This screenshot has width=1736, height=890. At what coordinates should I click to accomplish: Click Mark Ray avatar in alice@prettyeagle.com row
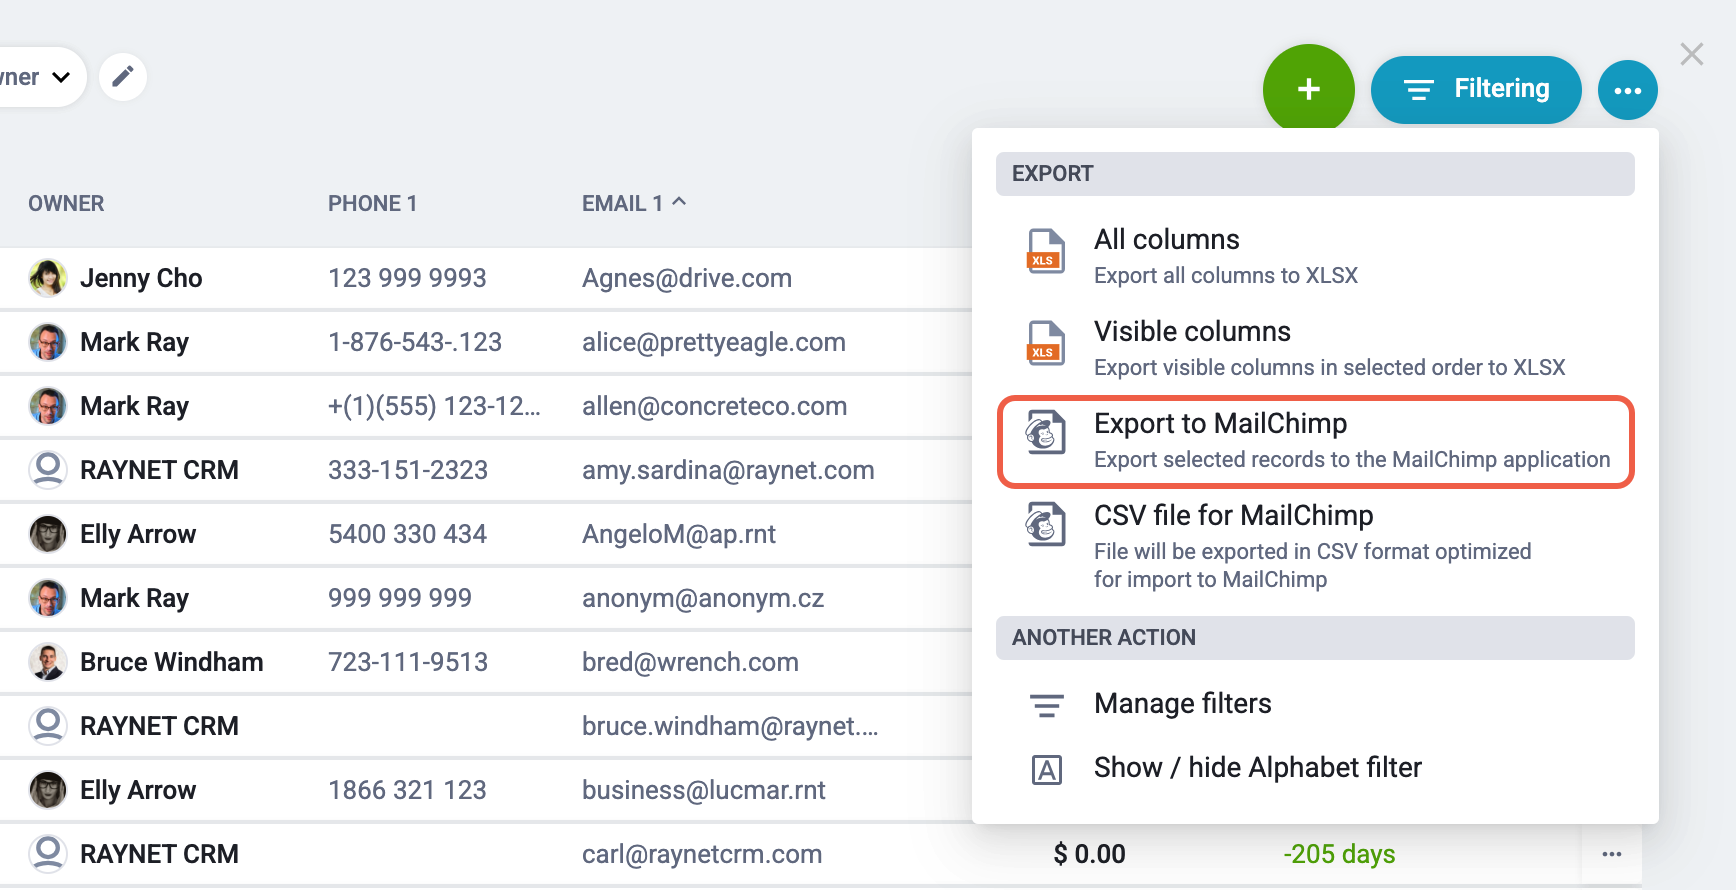pyautogui.click(x=48, y=342)
